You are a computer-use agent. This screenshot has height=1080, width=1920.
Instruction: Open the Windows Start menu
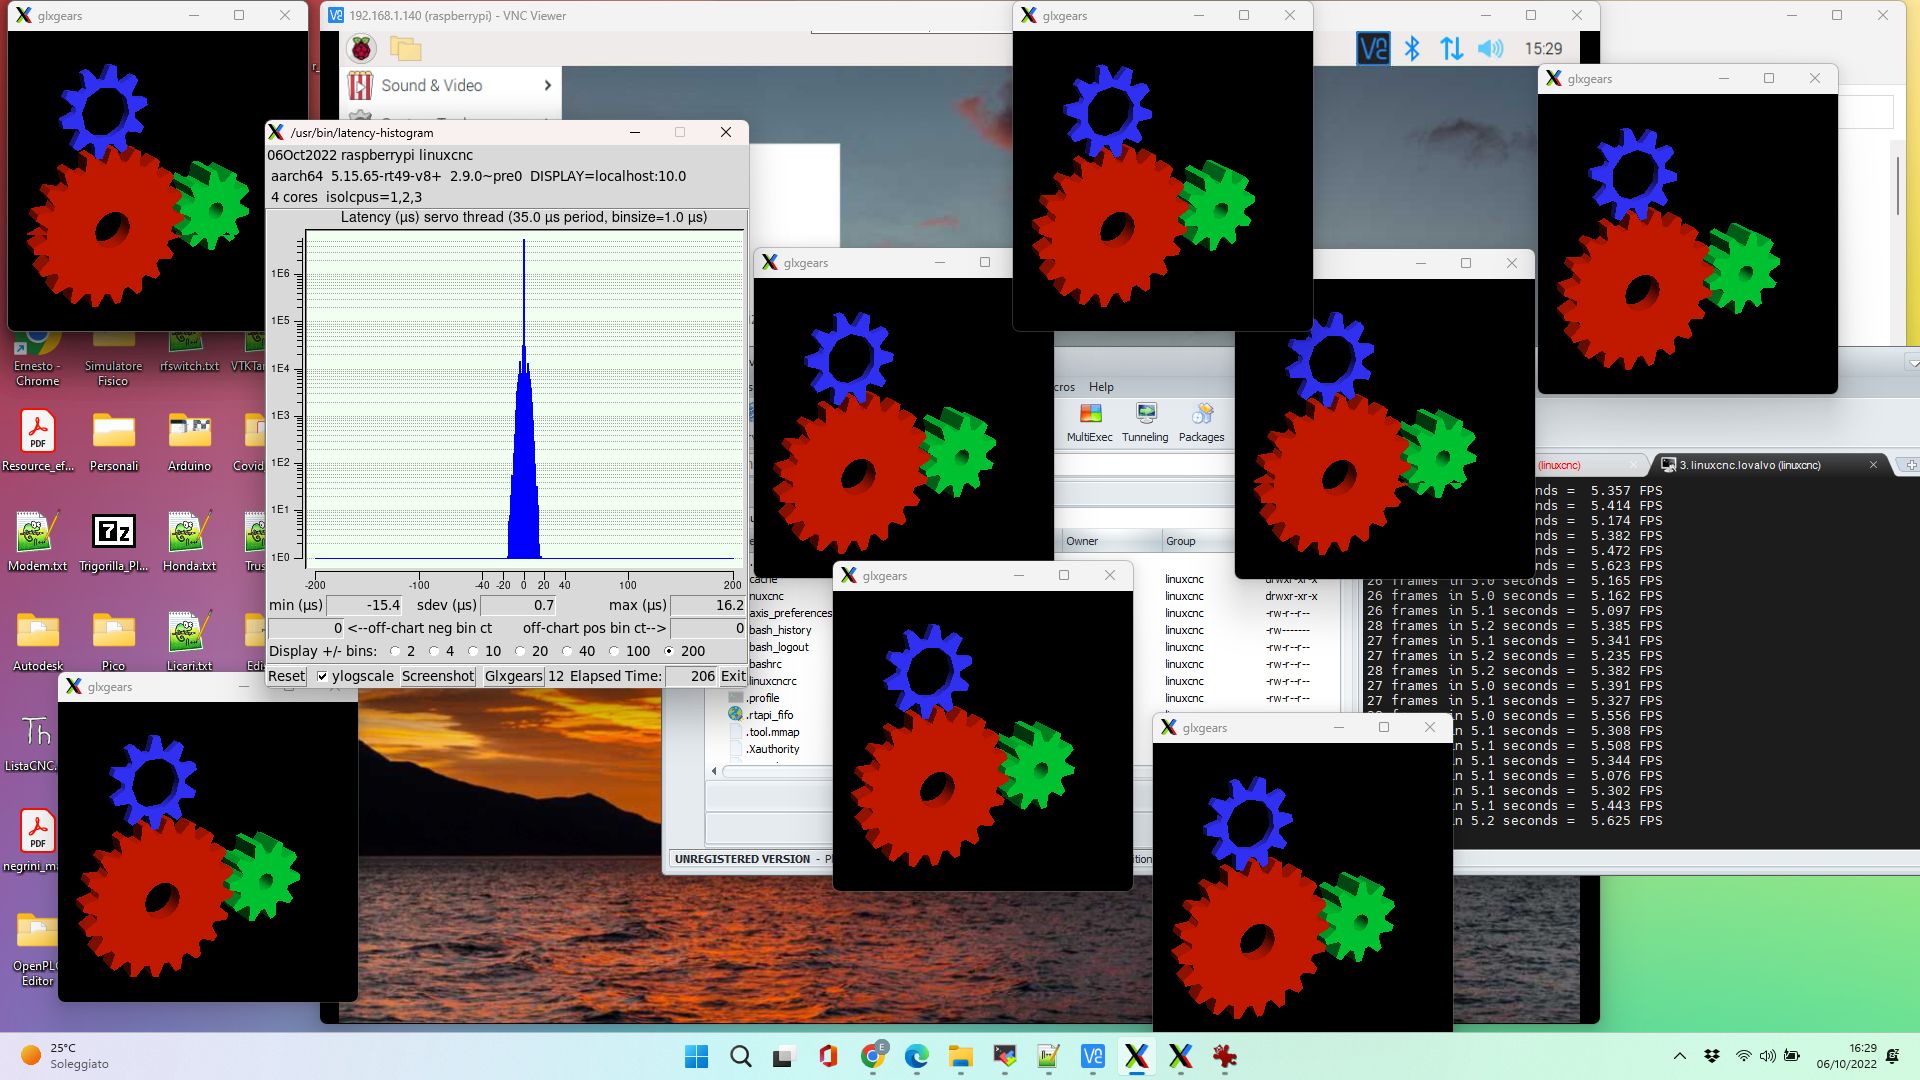(696, 1056)
